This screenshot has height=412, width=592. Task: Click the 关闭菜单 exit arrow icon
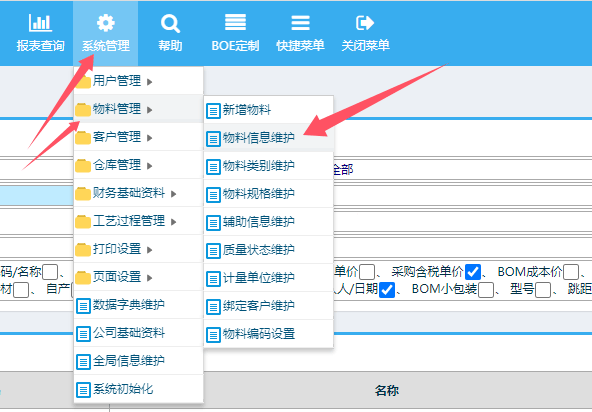[x=365, y=23]
